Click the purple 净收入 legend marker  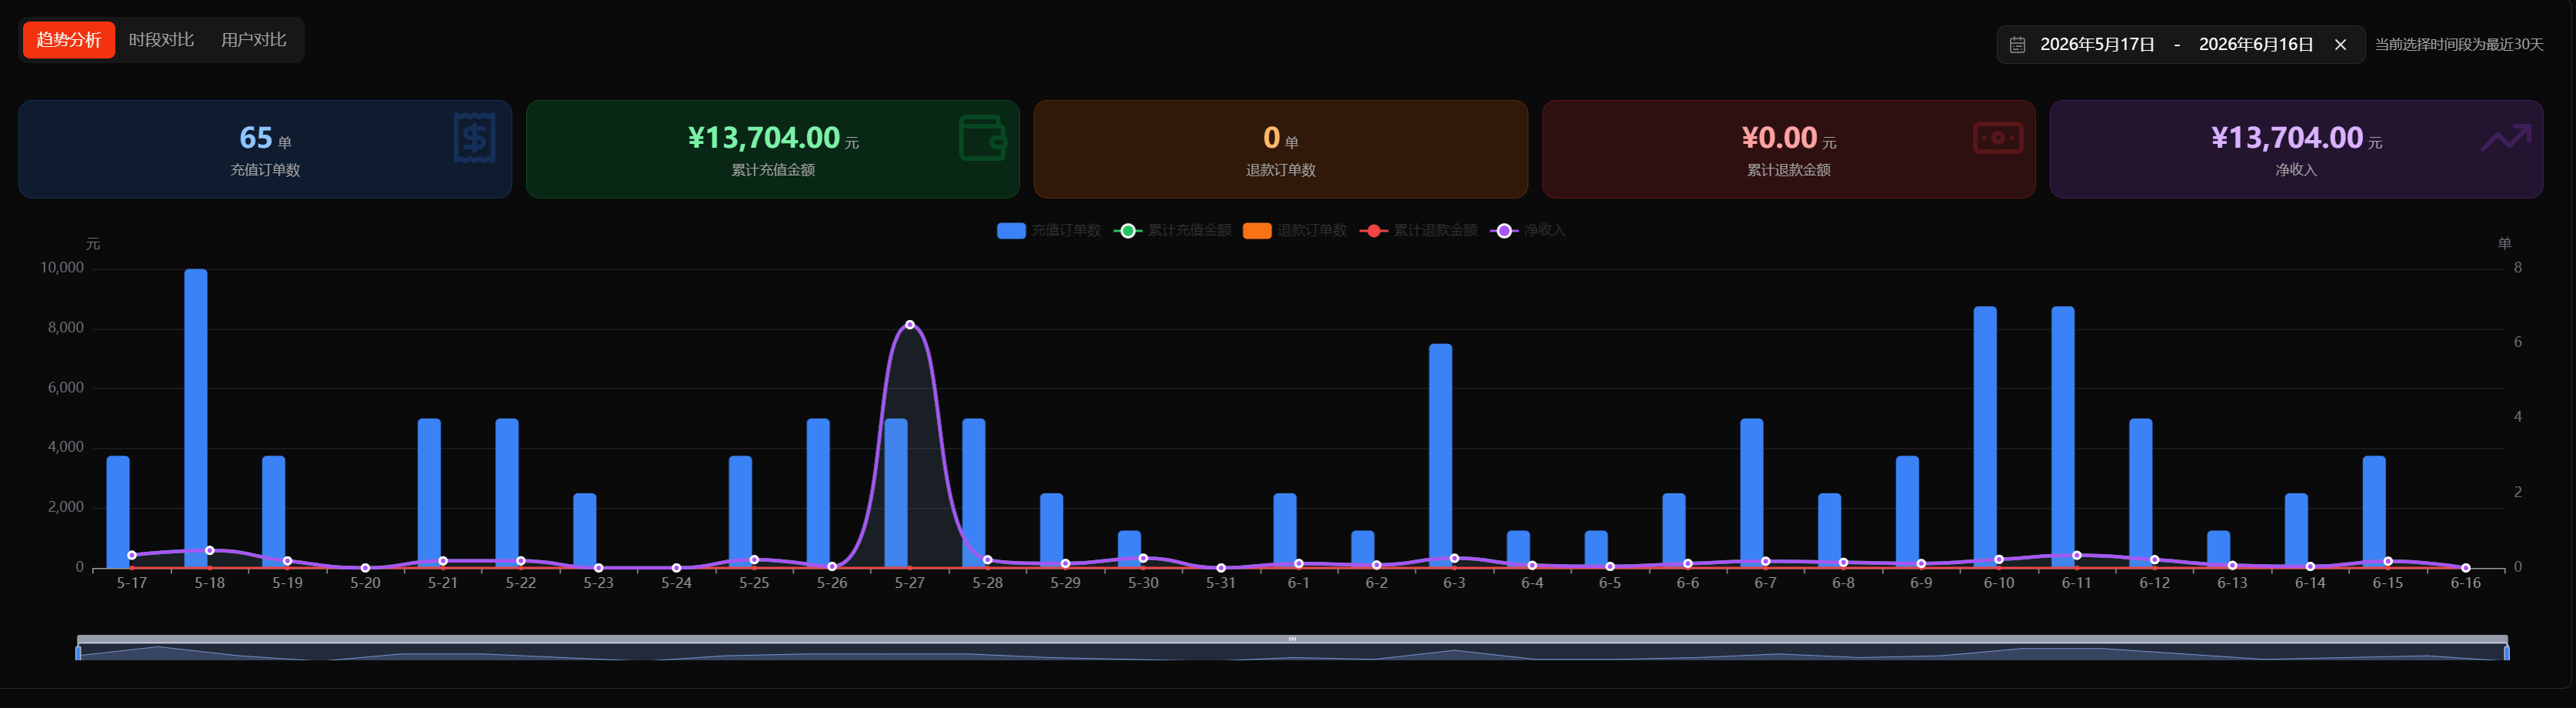[x=1504, y=231]
